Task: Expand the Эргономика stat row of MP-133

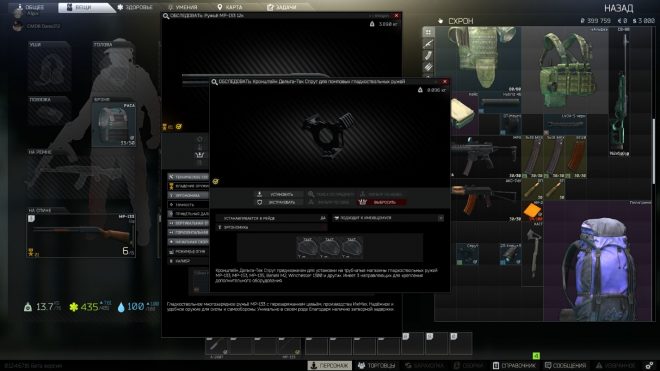Action: click(188, 195)
